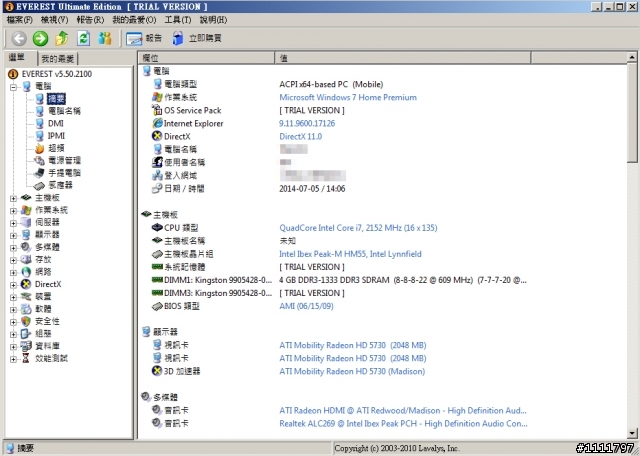Select the 裝置 devices tree node

coord(43,296)
